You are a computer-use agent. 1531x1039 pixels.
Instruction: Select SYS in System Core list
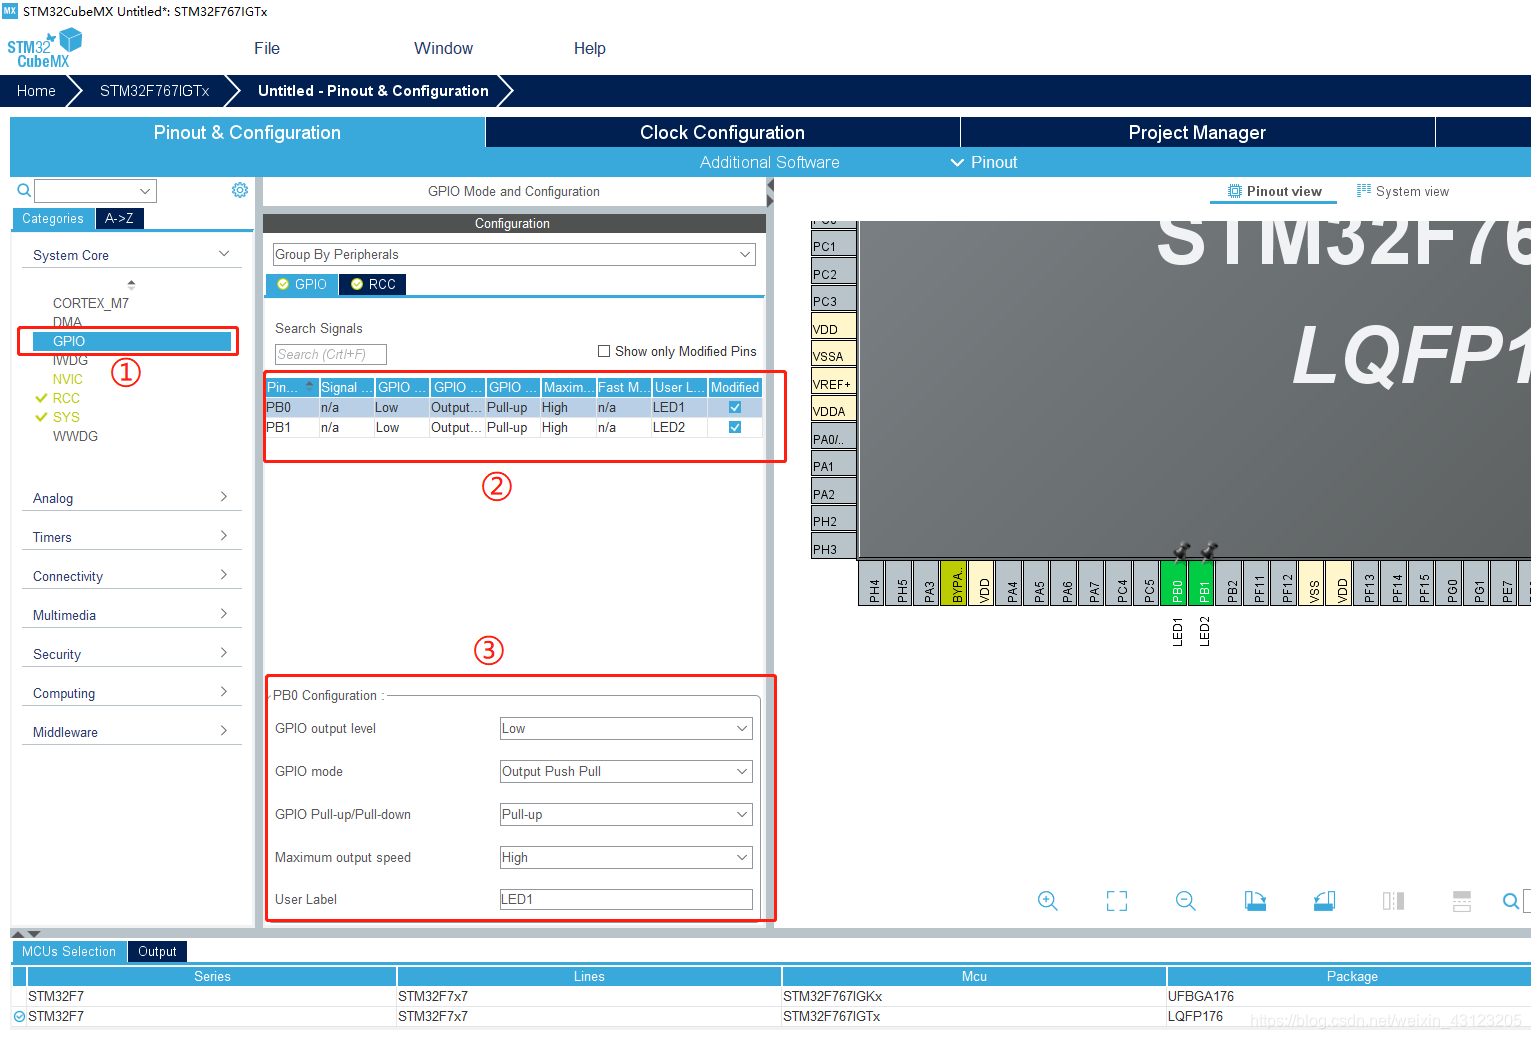pyautogui.click(x=66, y=417)
